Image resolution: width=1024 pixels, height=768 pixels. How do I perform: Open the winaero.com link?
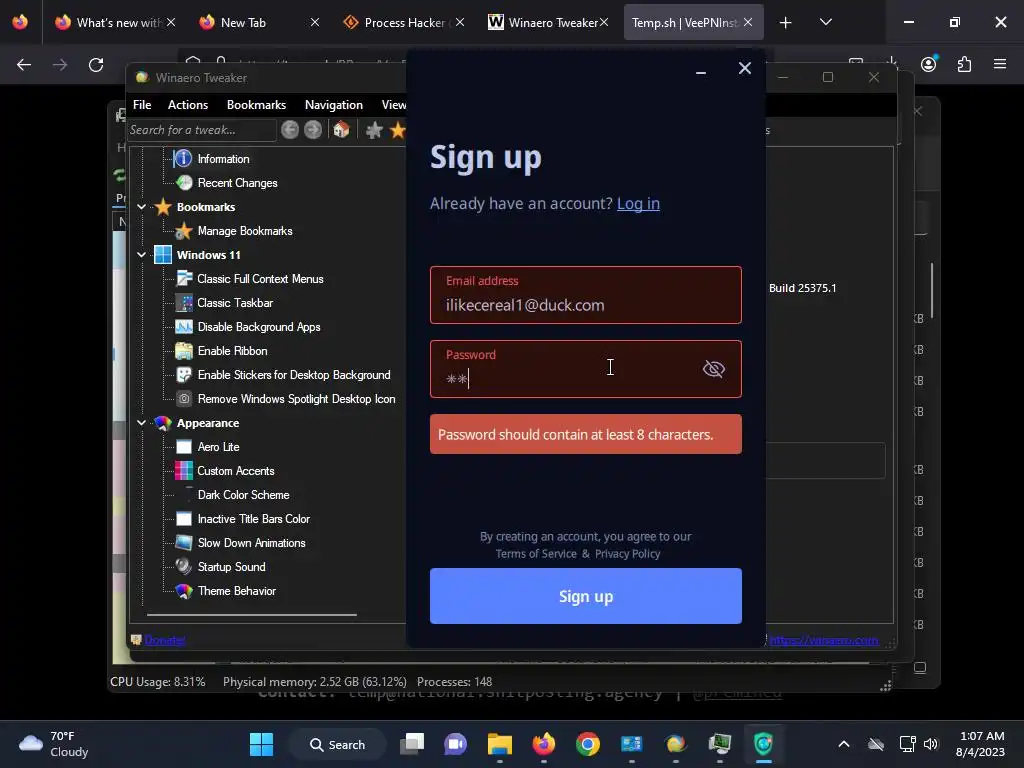pos(824,640)
